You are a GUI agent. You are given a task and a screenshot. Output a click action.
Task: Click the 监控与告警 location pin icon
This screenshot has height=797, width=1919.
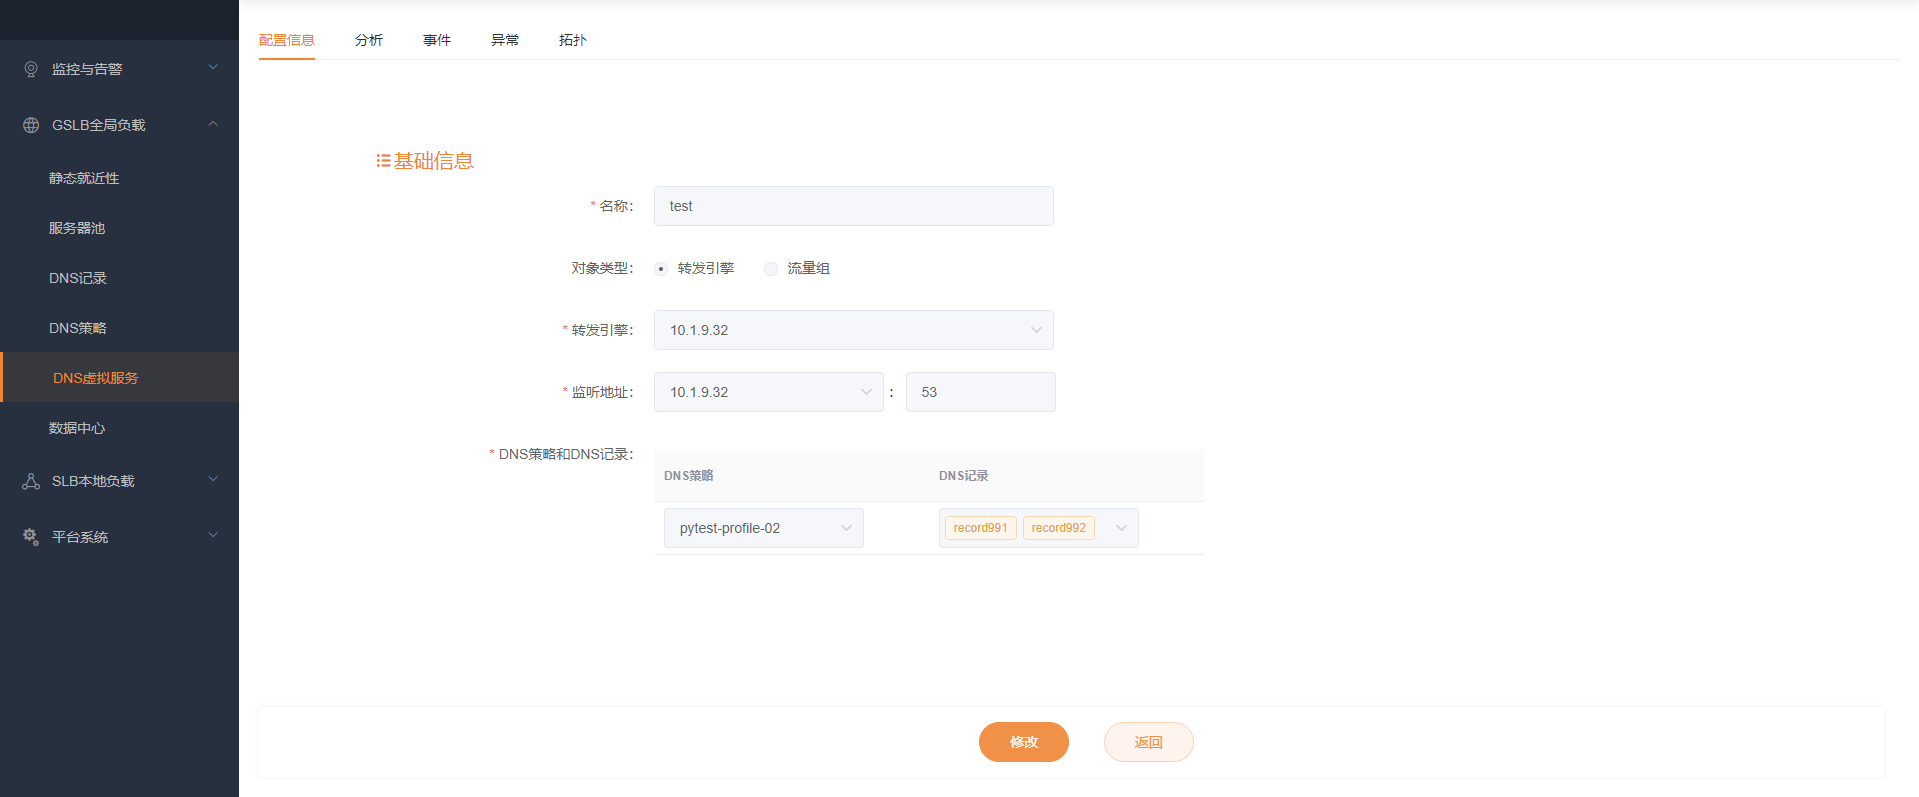pos(31,69)
